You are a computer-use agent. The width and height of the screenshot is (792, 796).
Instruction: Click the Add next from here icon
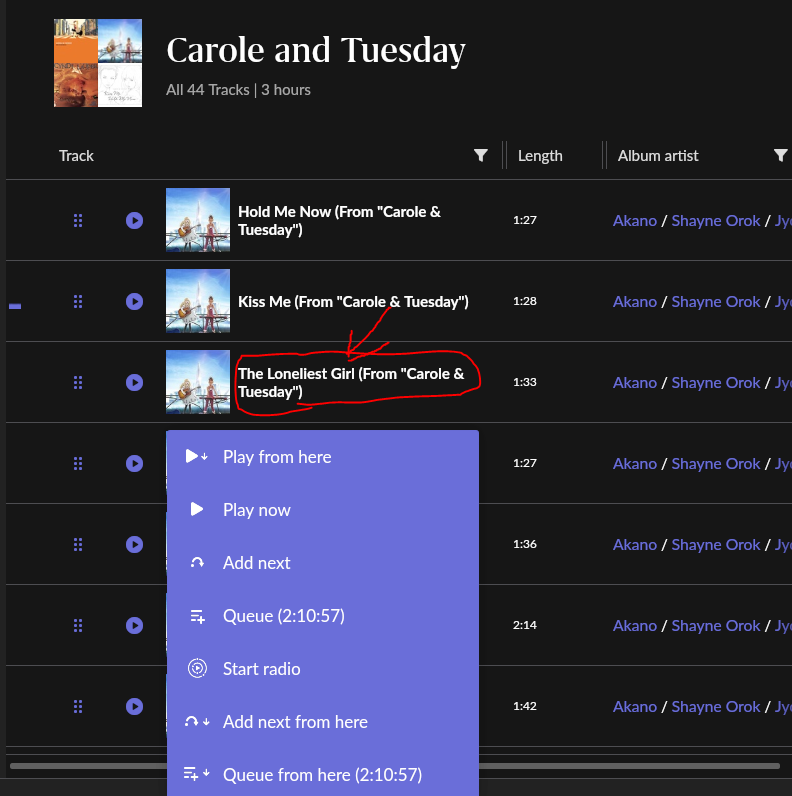tap(197, 721)
